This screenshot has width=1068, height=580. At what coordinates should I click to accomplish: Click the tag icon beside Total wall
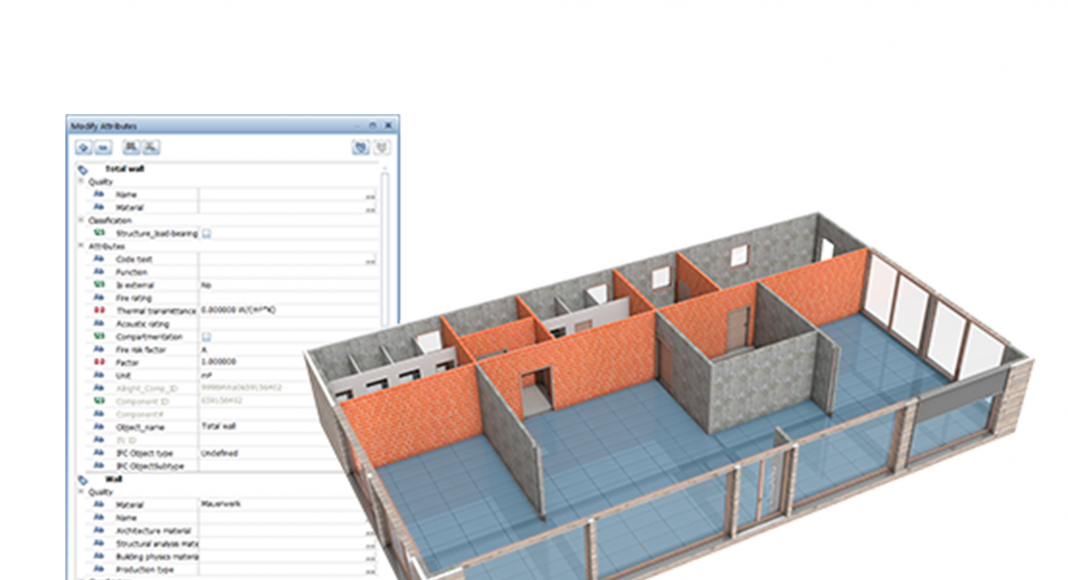[83, 170]
